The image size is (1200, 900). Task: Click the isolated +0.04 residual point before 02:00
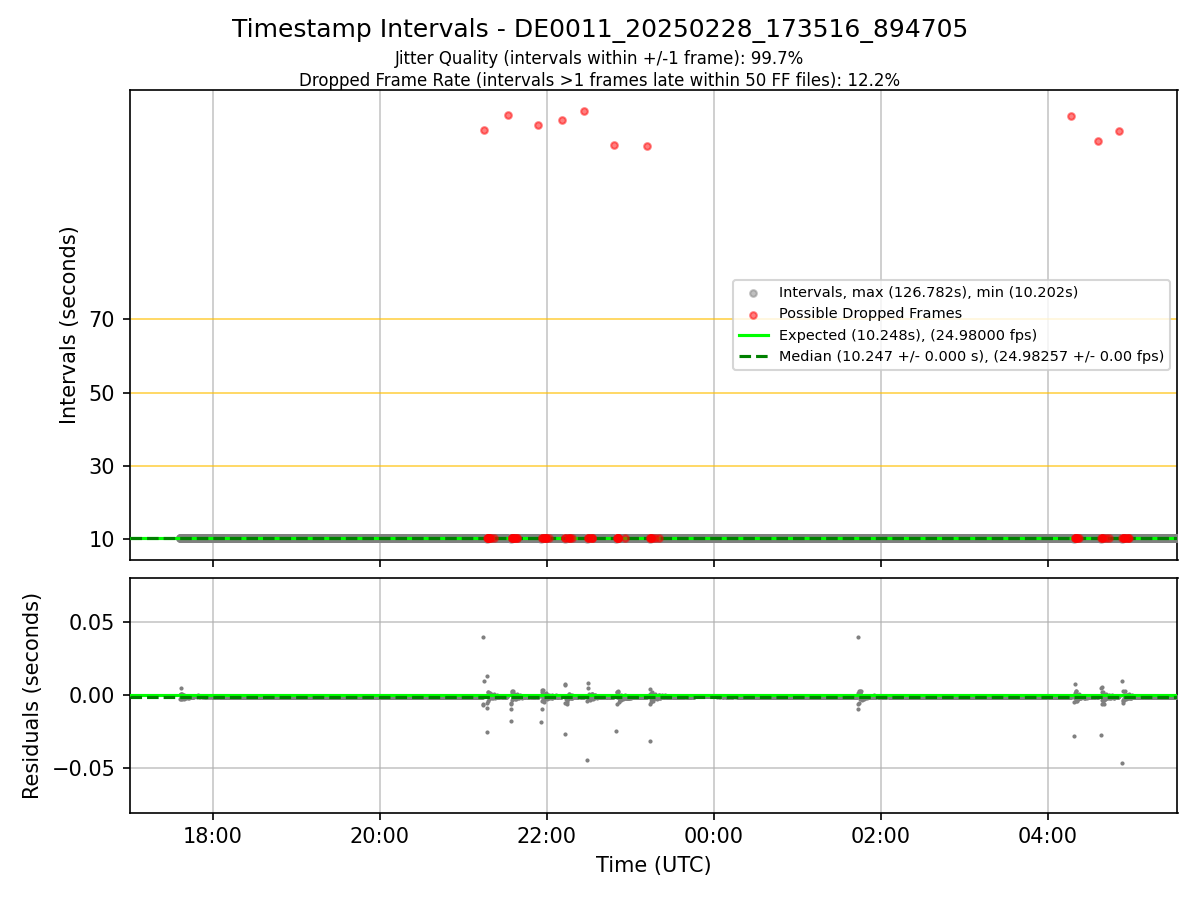(858, 637)
